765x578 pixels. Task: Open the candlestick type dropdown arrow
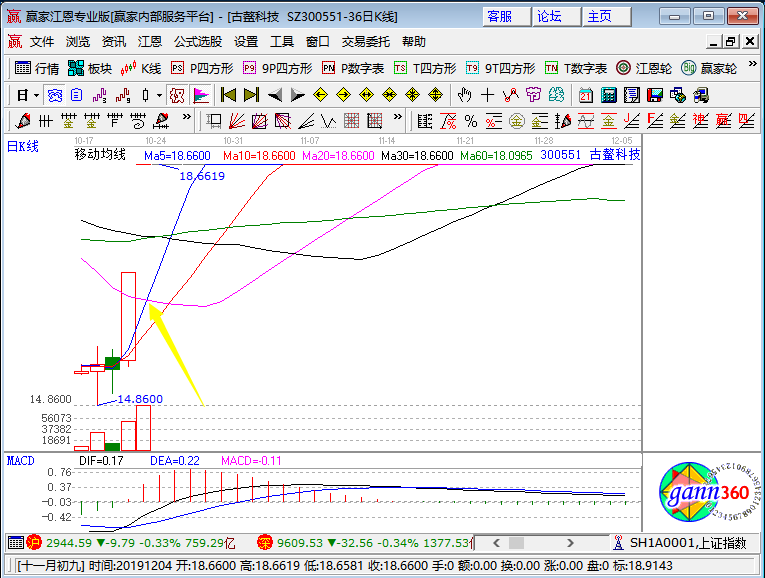[x=159, y=95]
